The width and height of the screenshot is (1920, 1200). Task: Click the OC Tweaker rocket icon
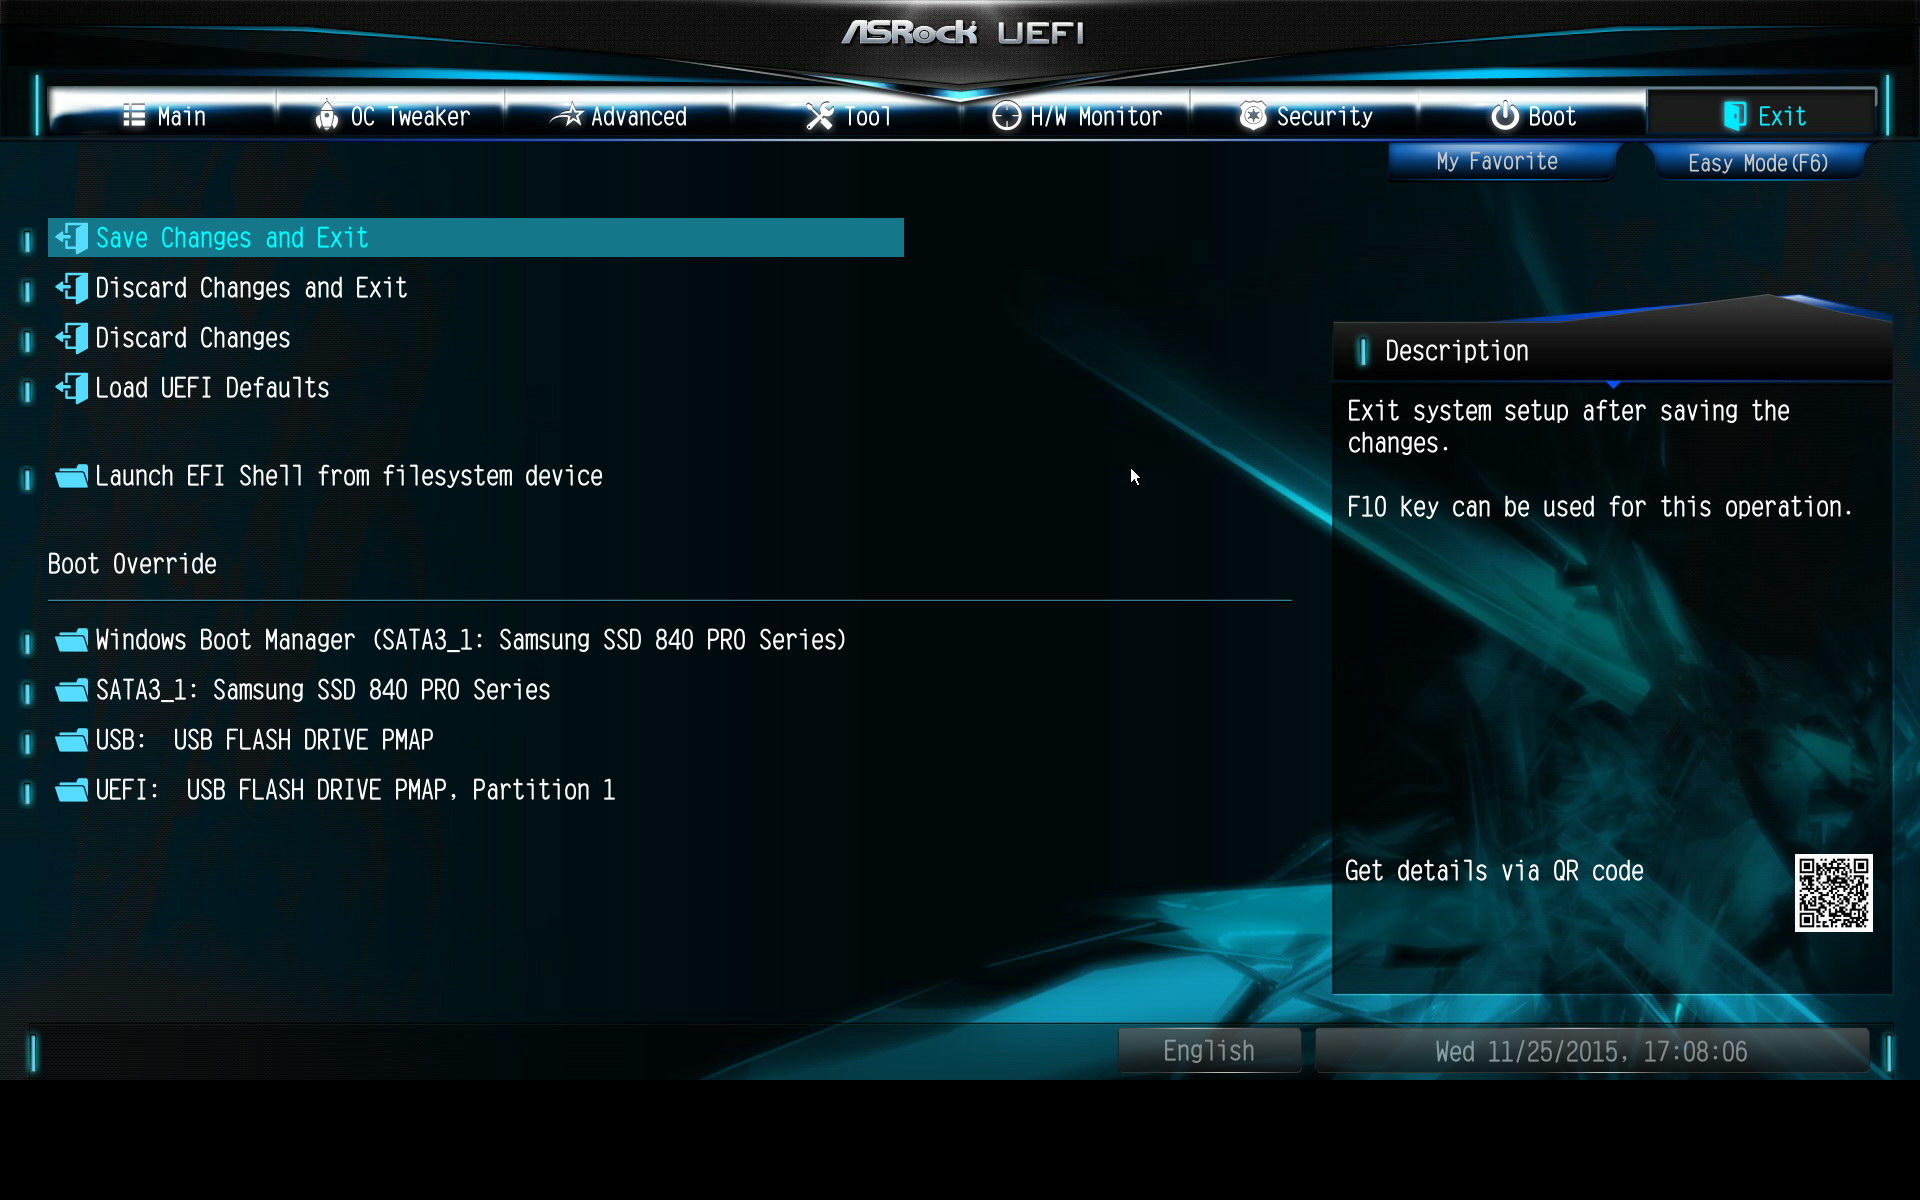[x=326, y=117]
